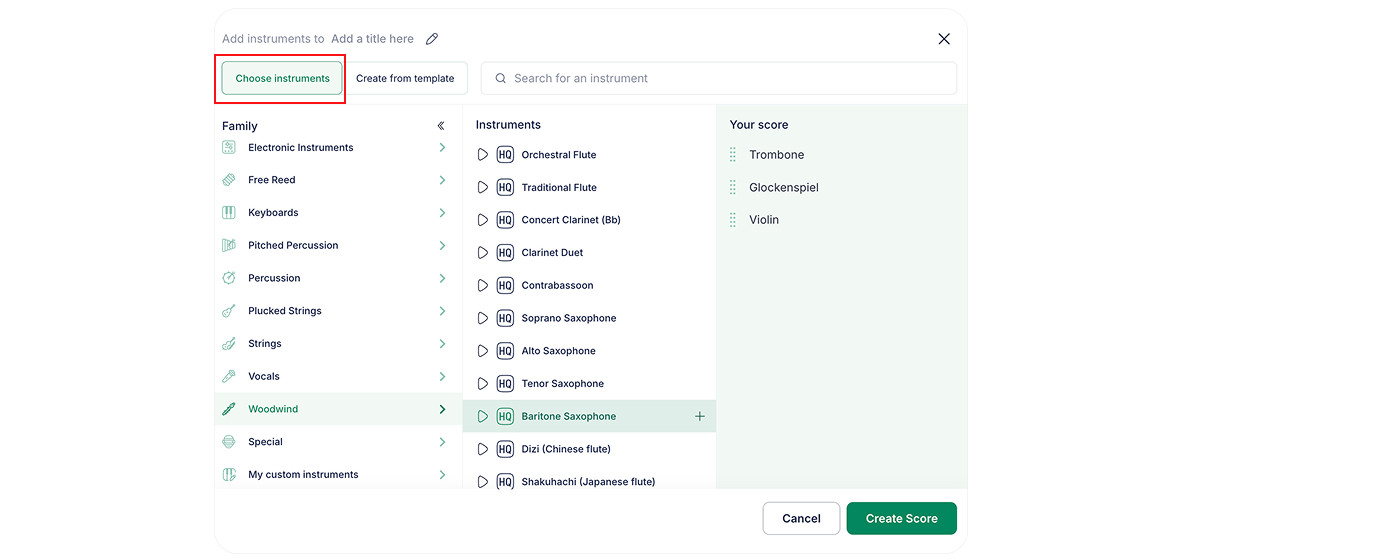Viewport: 1400px width, 560px height.
Task: Switch to Create from template tab
Action: (x=405, y=78)
